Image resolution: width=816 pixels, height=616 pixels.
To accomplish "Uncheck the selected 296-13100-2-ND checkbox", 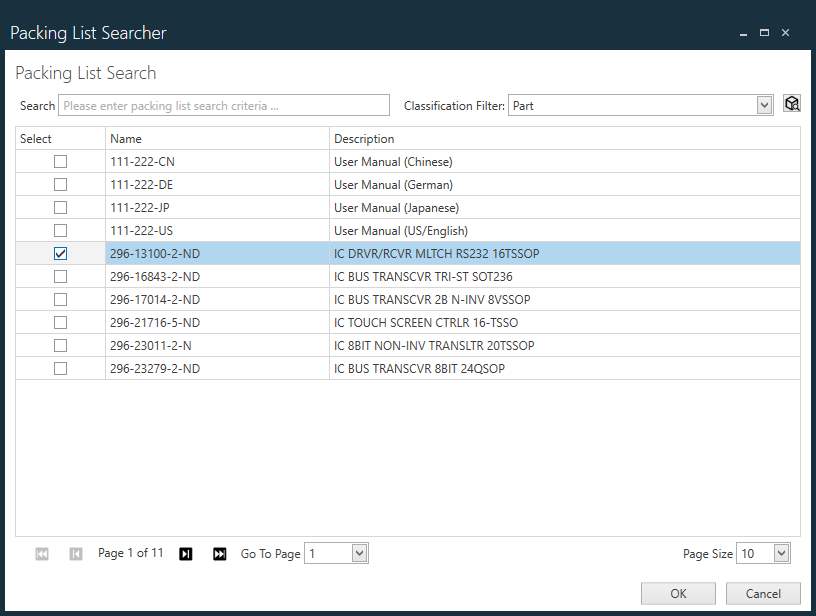I will [60, 253].
